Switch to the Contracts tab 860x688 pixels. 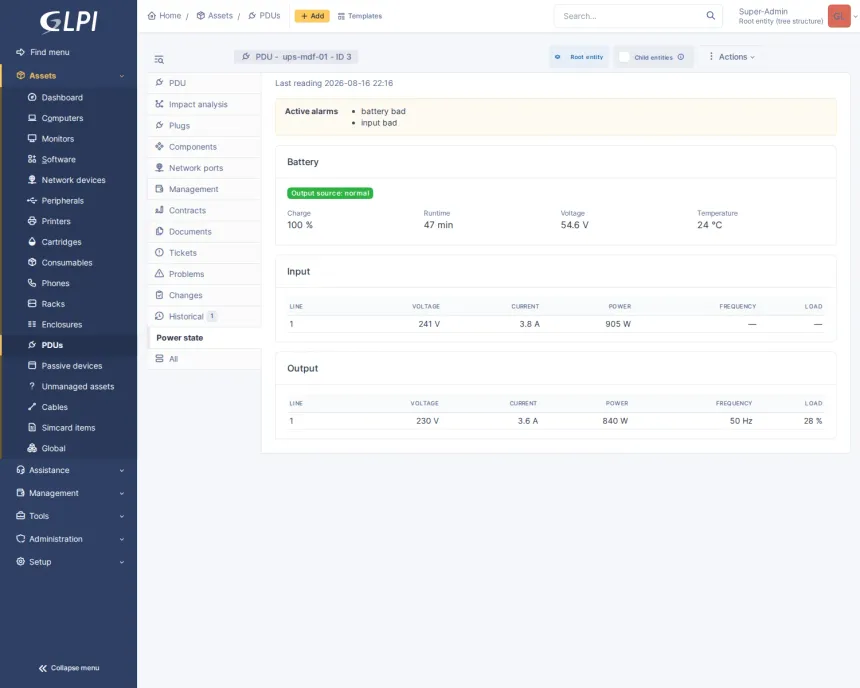pos(204,210)
